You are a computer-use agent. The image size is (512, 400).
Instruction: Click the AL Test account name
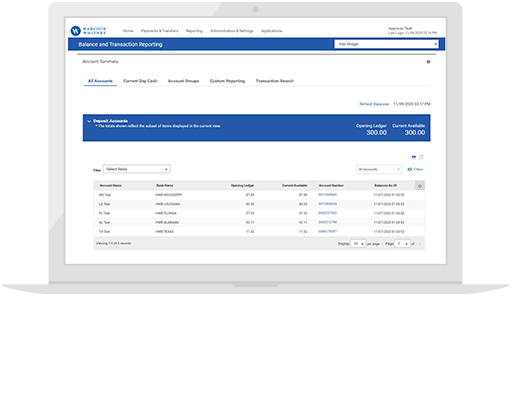pyautogui.click(x=104, y=222)
